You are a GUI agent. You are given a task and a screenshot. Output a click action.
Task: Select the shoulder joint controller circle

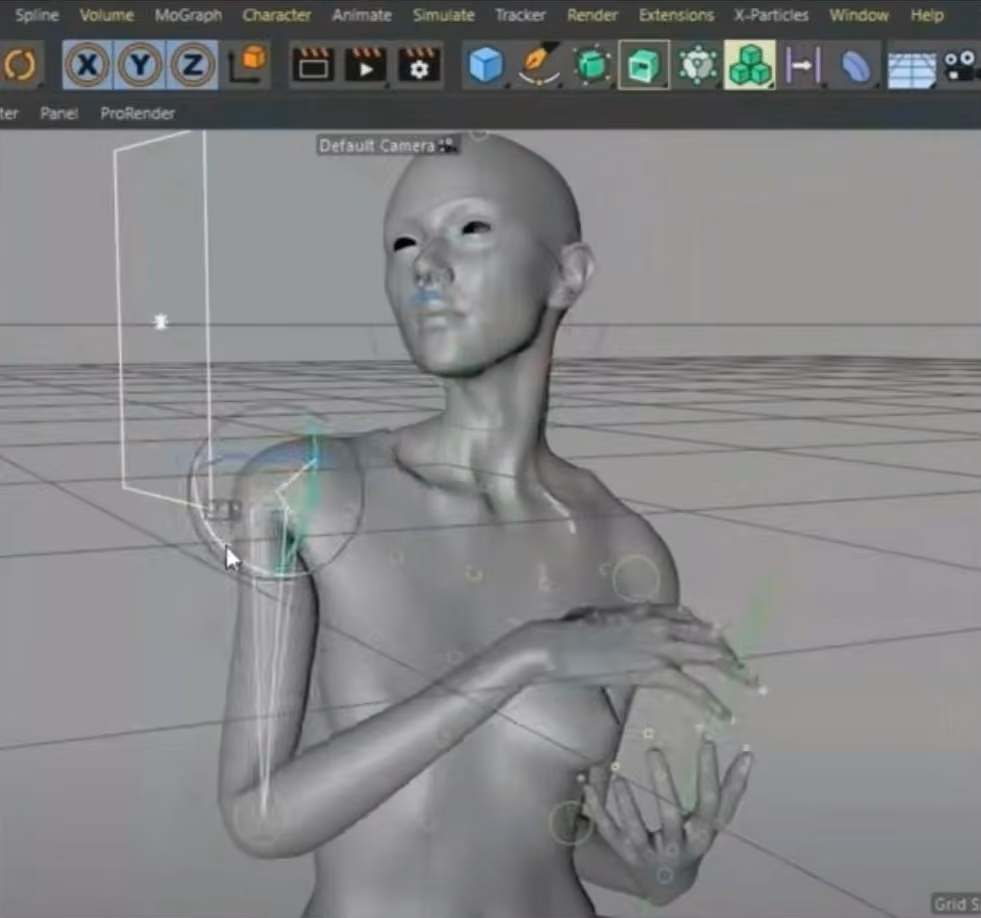point(275,492)
